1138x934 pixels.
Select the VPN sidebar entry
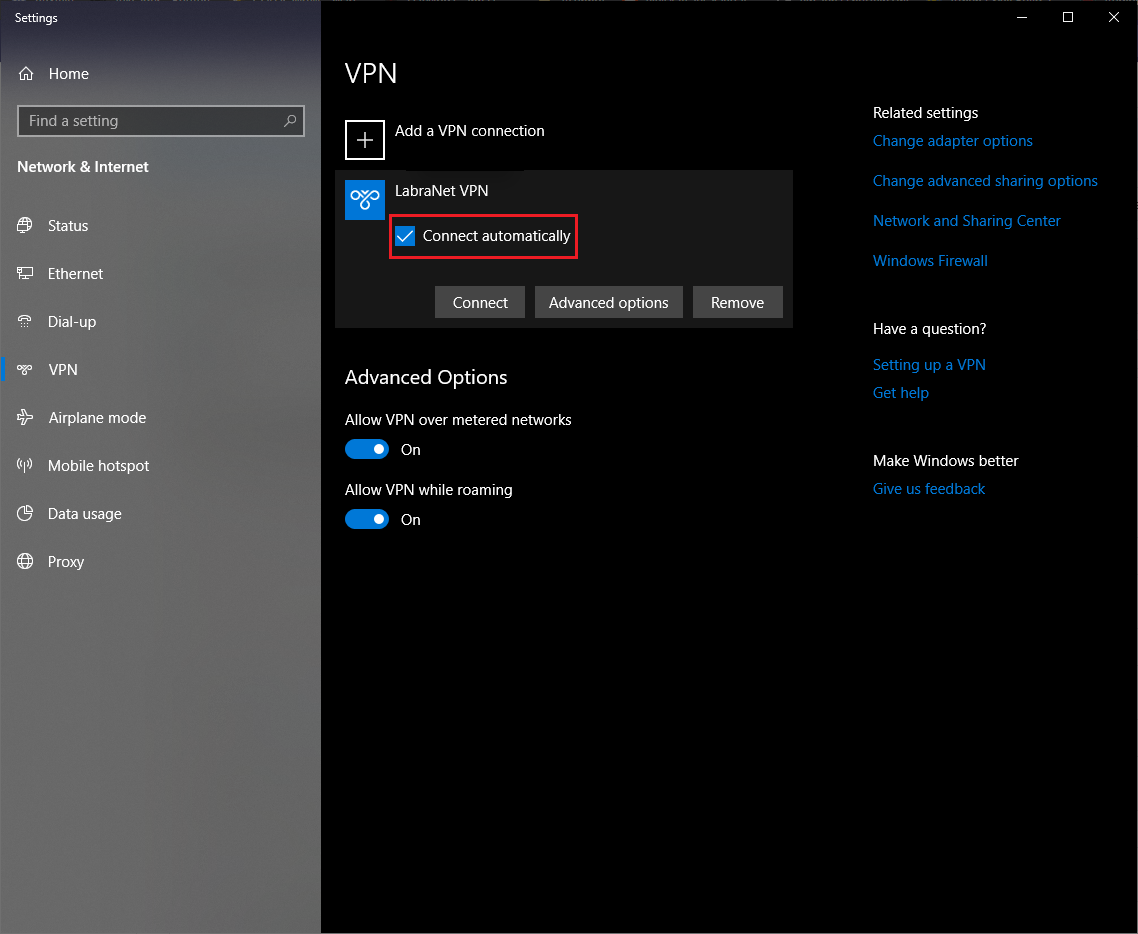coord(160,369)
